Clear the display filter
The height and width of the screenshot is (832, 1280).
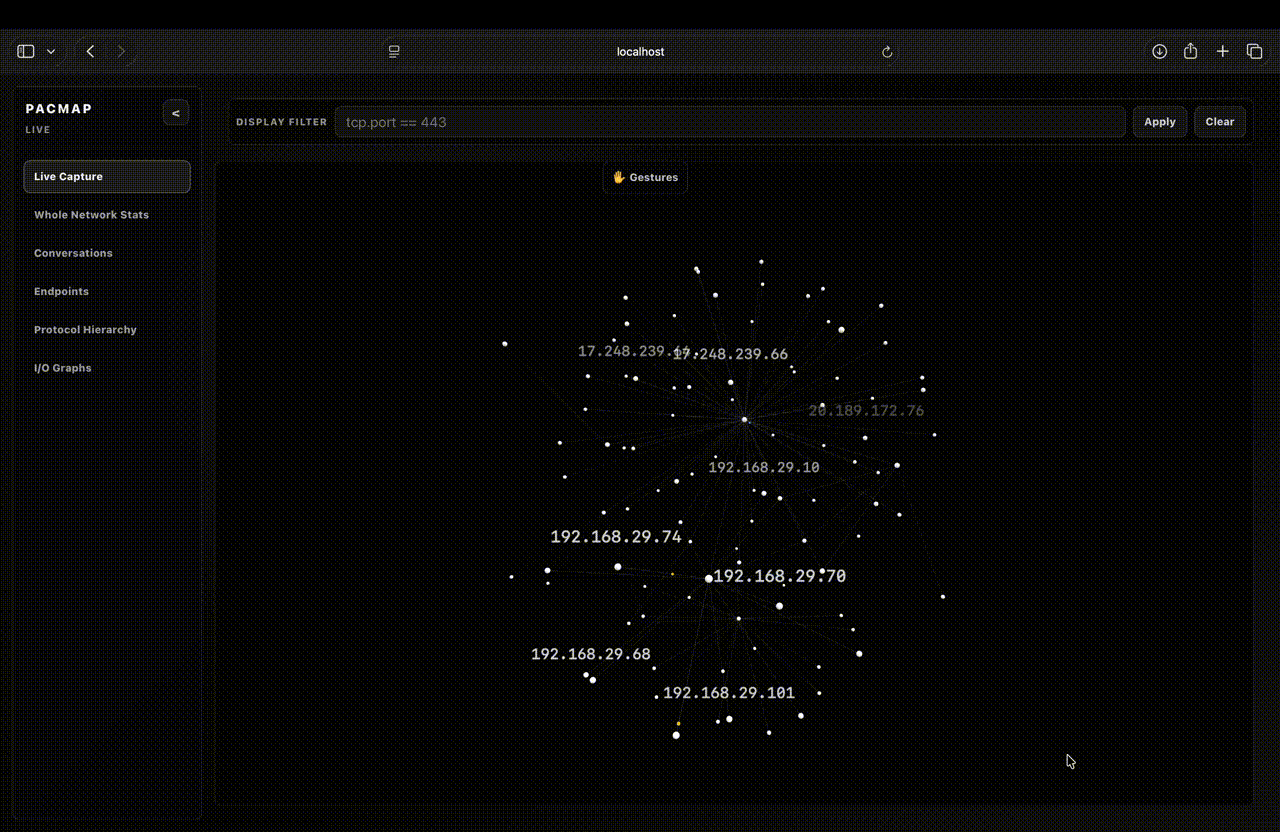[x=1220, y=122]
